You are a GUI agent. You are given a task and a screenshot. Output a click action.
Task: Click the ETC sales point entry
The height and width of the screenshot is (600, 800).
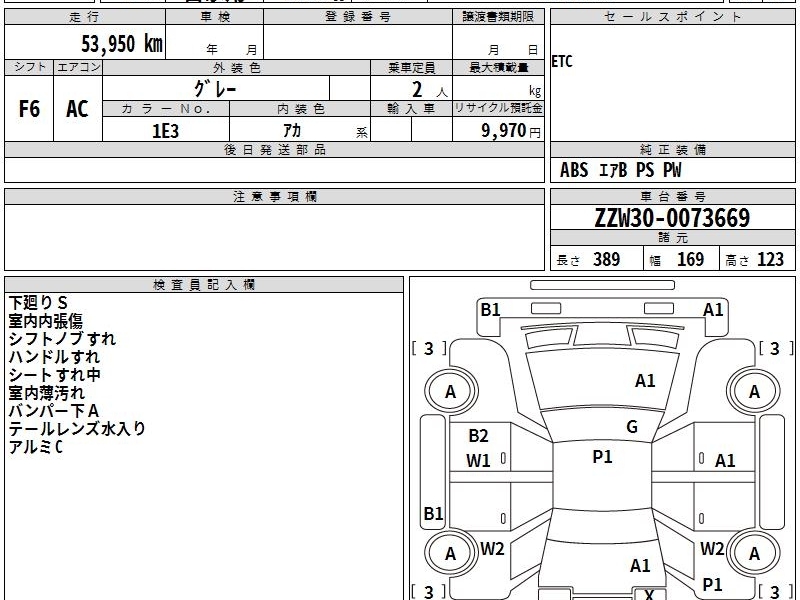point(562,62)
